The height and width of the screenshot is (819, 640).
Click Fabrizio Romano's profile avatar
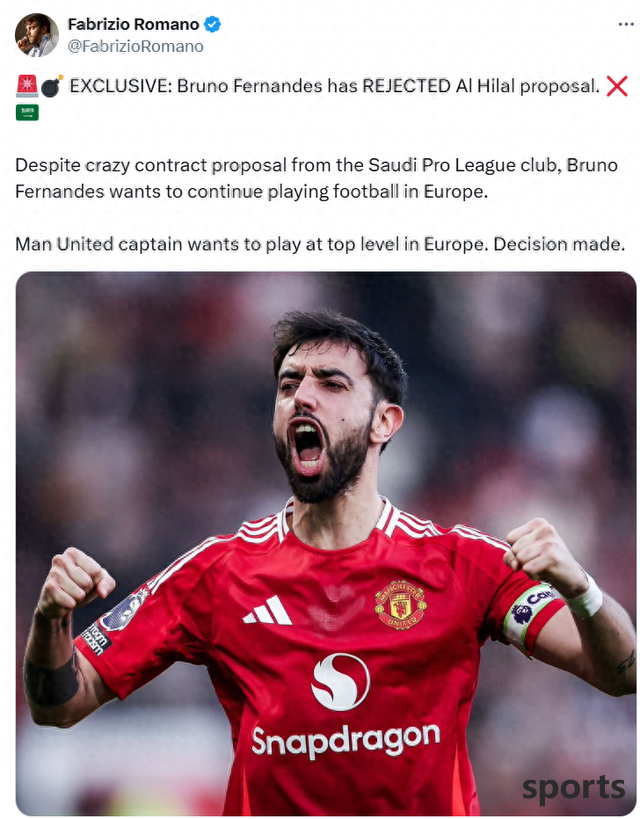(37, 35)
